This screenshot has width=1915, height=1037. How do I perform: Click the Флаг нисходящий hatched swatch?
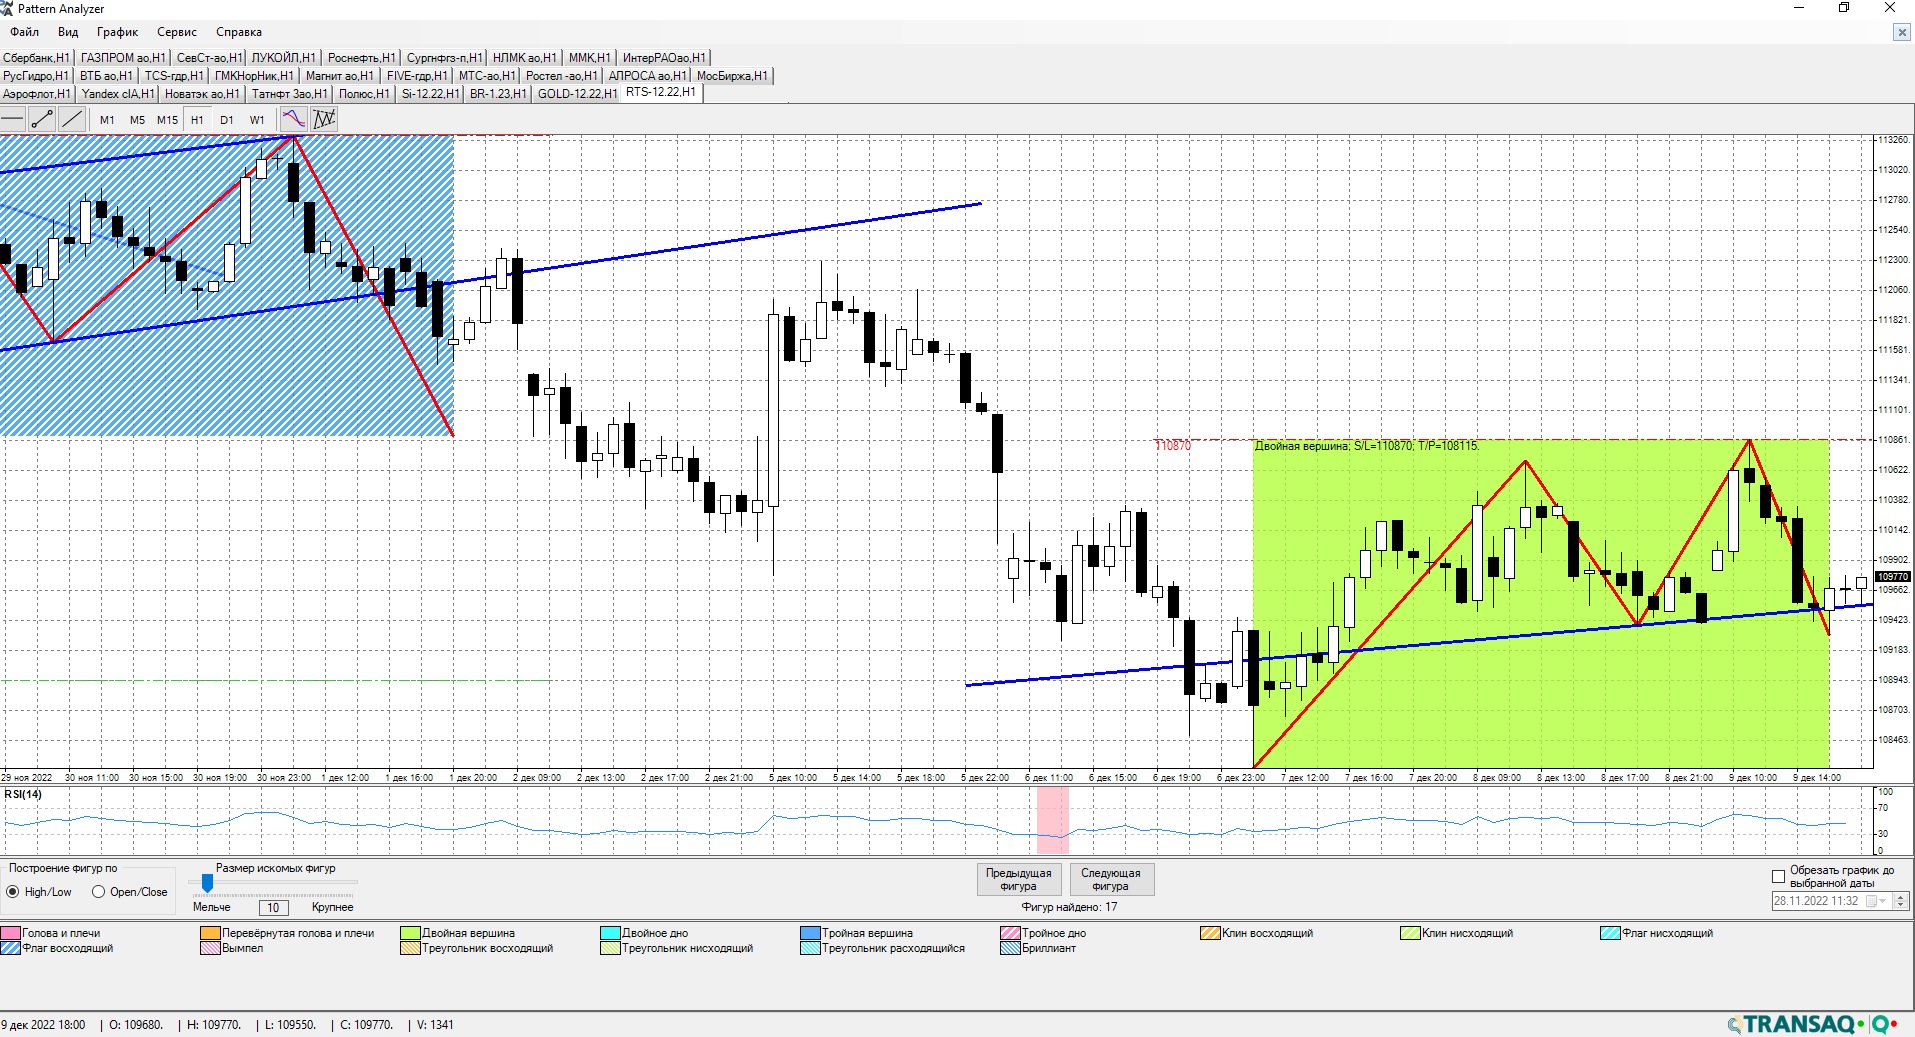click(1611, 934)
